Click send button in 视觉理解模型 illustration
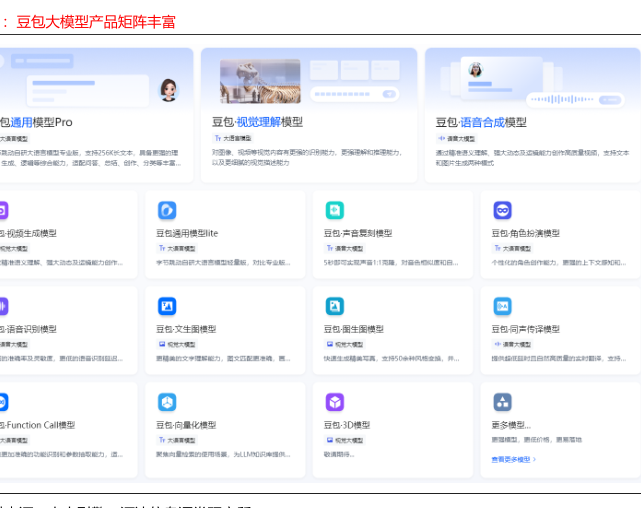Viewport: 641px width, 508px height. pyautogui.click(x=389, y=94)
